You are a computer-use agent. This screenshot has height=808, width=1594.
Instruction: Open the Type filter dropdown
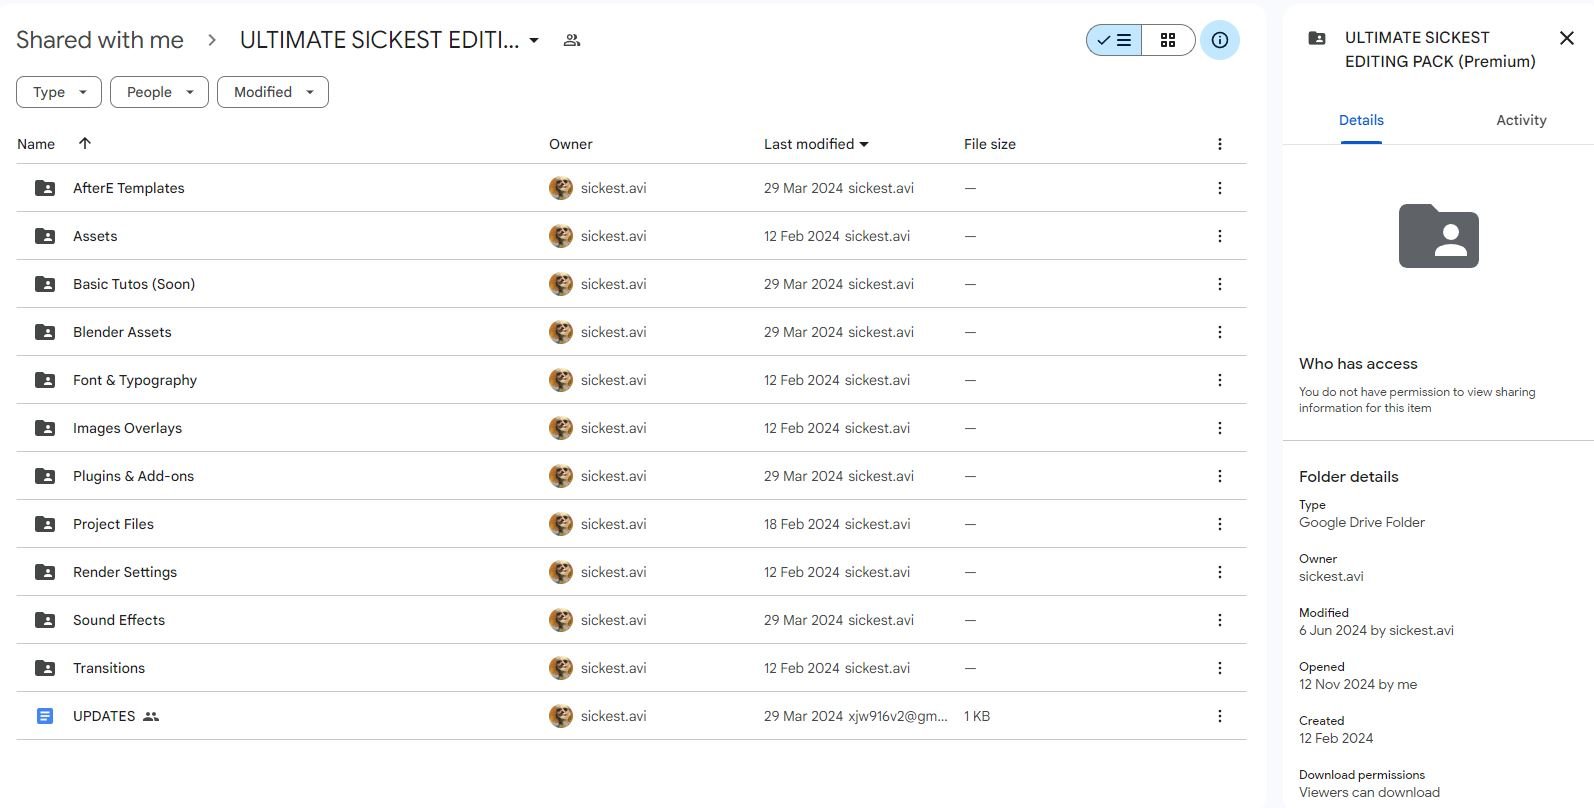tap(59, 92)
